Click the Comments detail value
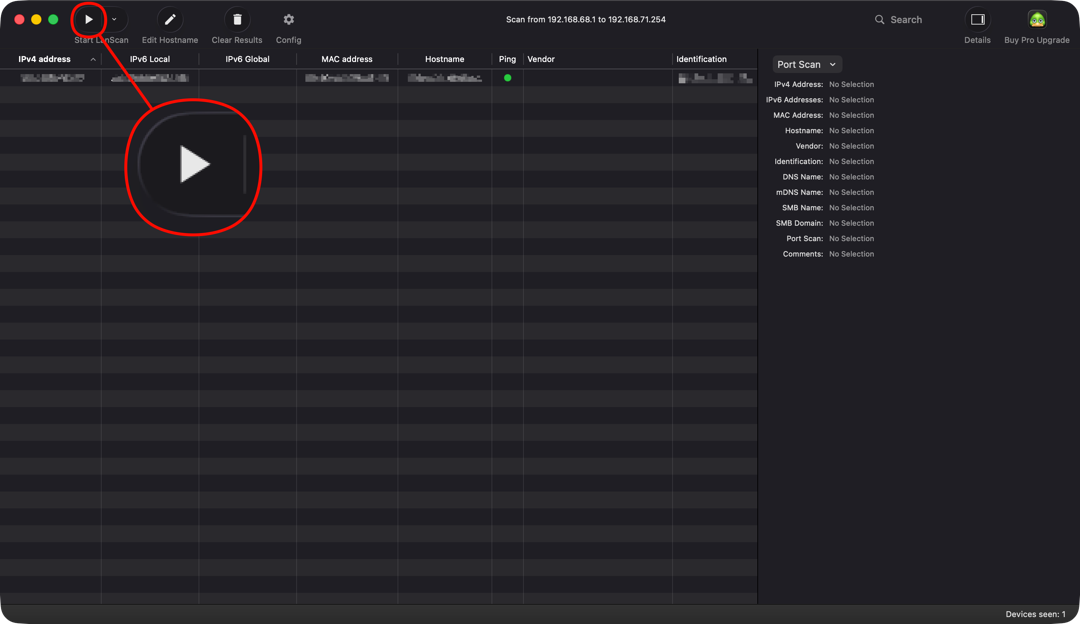 851,254
